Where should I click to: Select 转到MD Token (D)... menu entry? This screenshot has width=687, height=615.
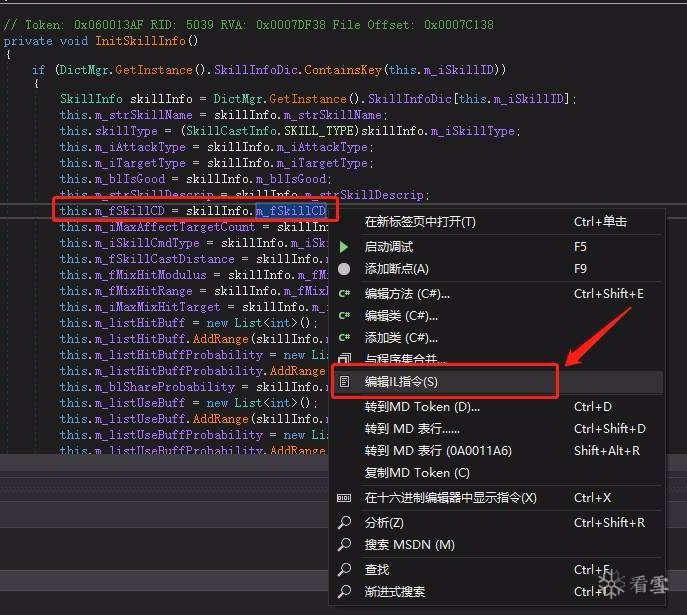tap(422, 407)
